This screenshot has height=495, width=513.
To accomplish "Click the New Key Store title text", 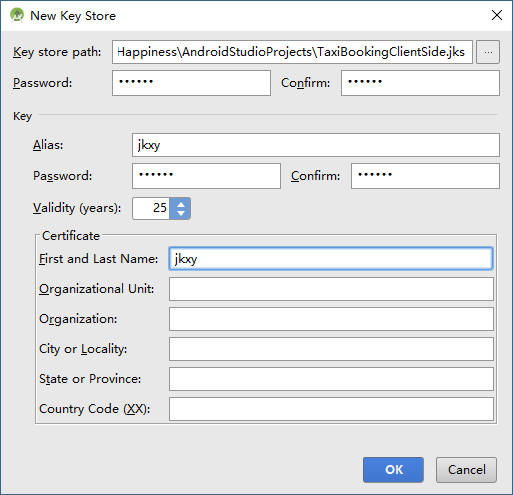I will coord(73,16).
